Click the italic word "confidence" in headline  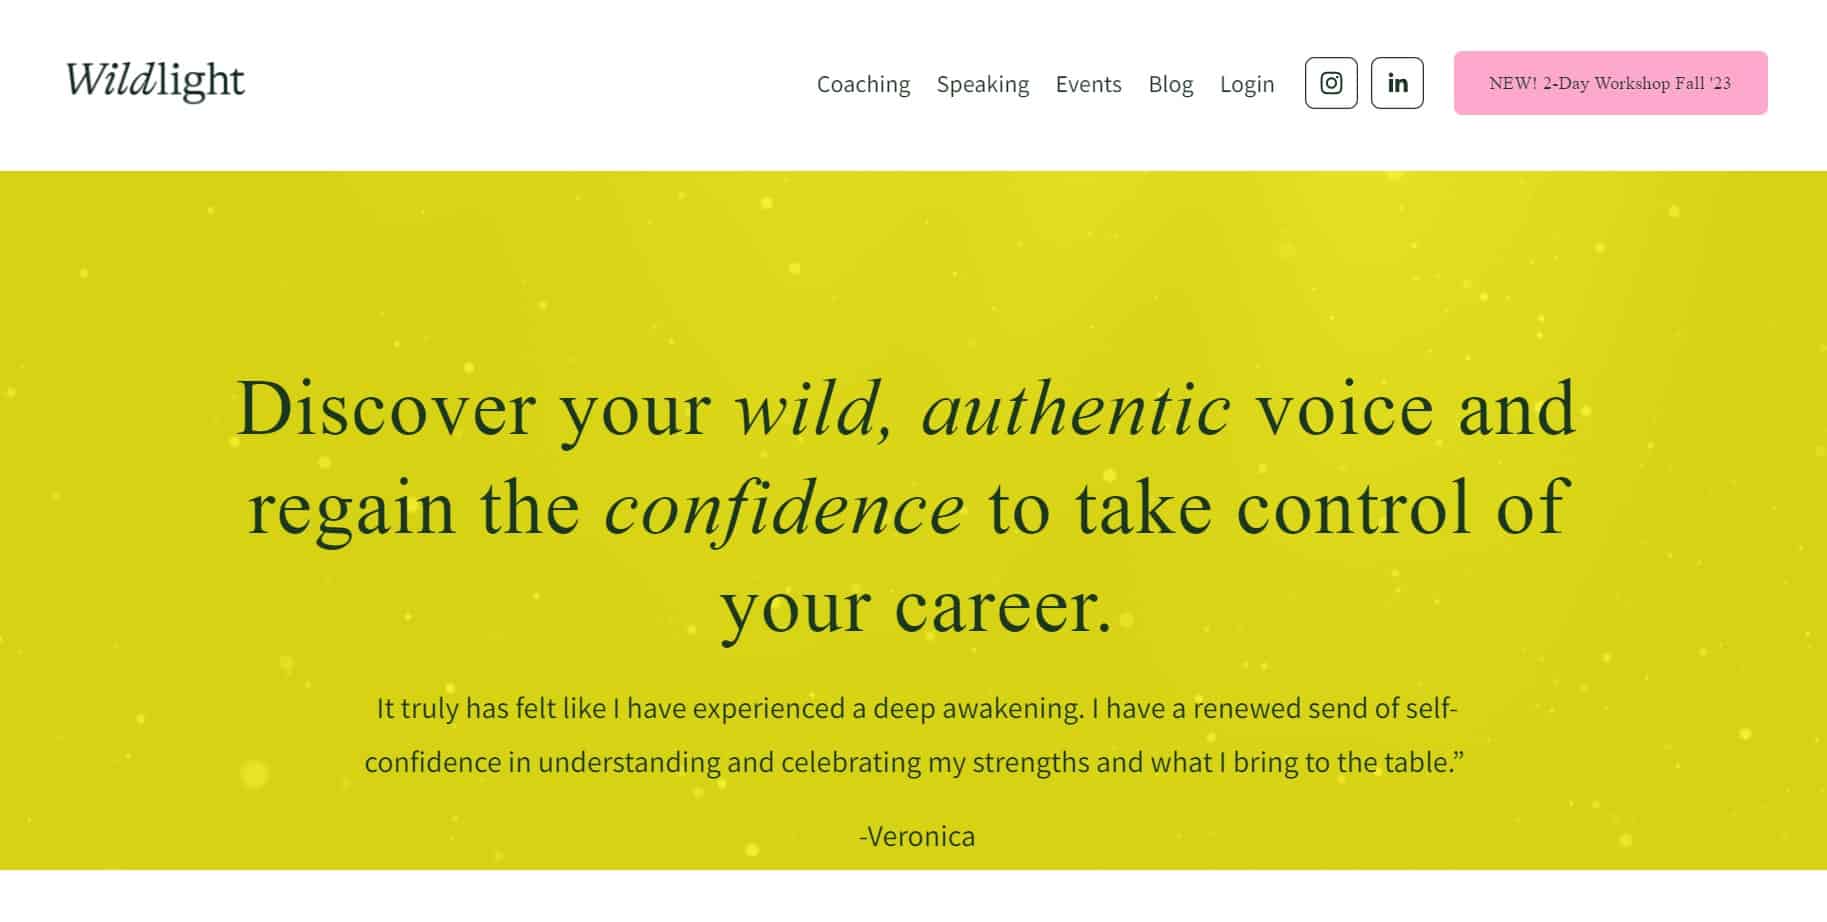[784, 509]
